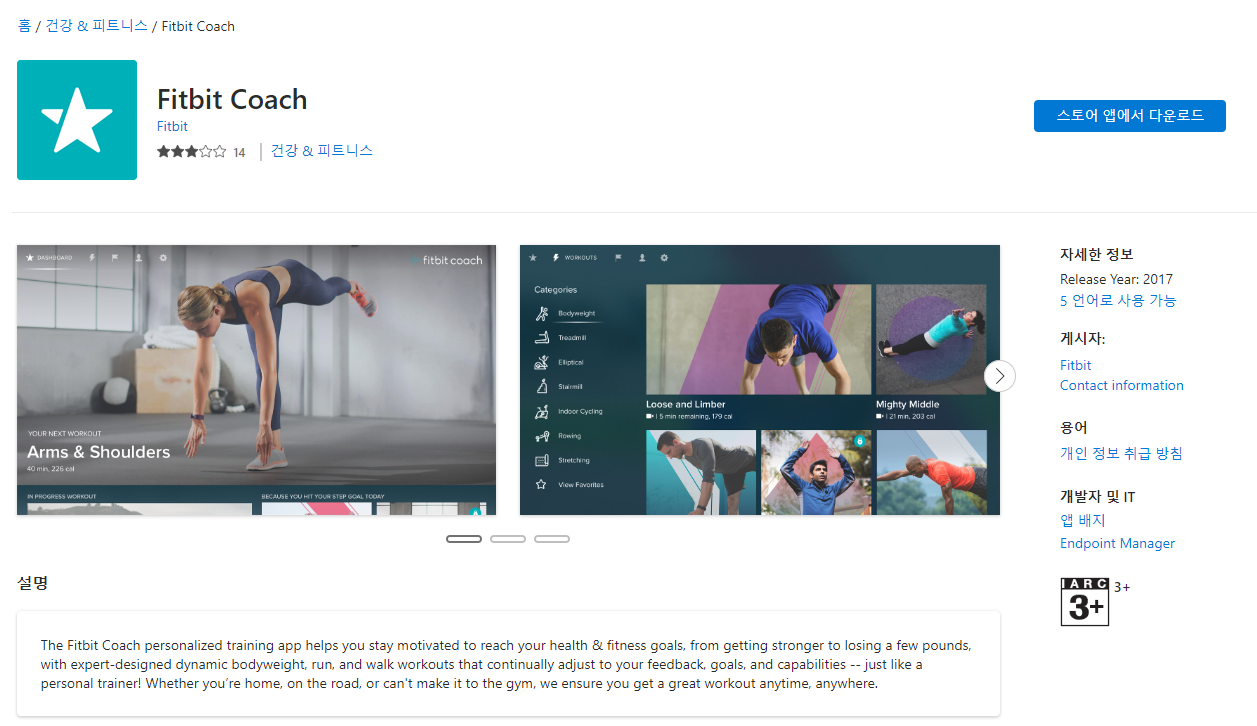Screen dimensions: 1257x726
Task: Open the 건강 & 피트니스 breadcrumb link
Action: coord(94,26)
